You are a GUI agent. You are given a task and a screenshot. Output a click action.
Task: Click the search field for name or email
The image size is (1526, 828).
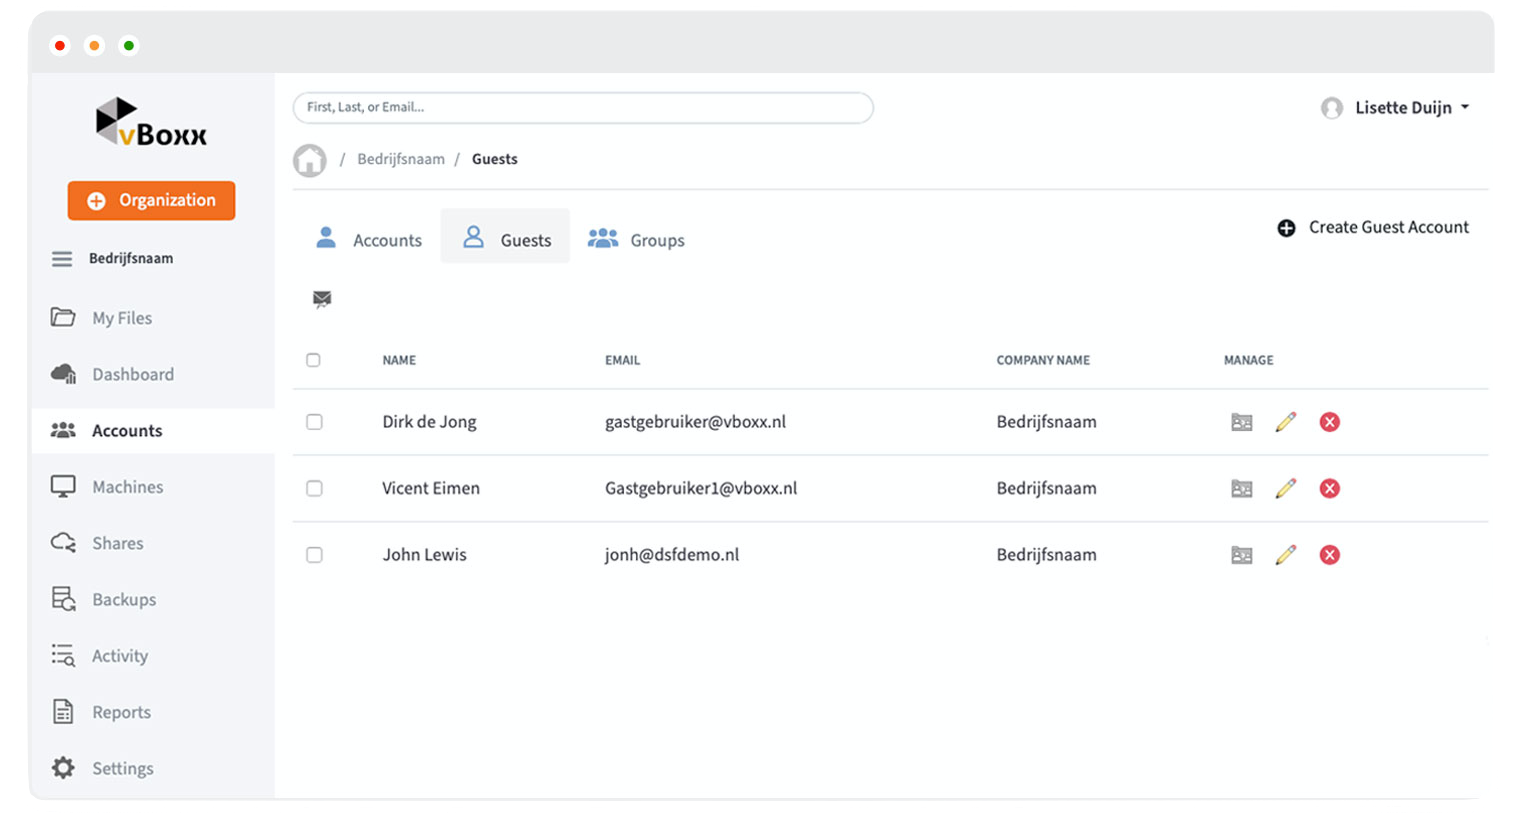pos(583,108)
